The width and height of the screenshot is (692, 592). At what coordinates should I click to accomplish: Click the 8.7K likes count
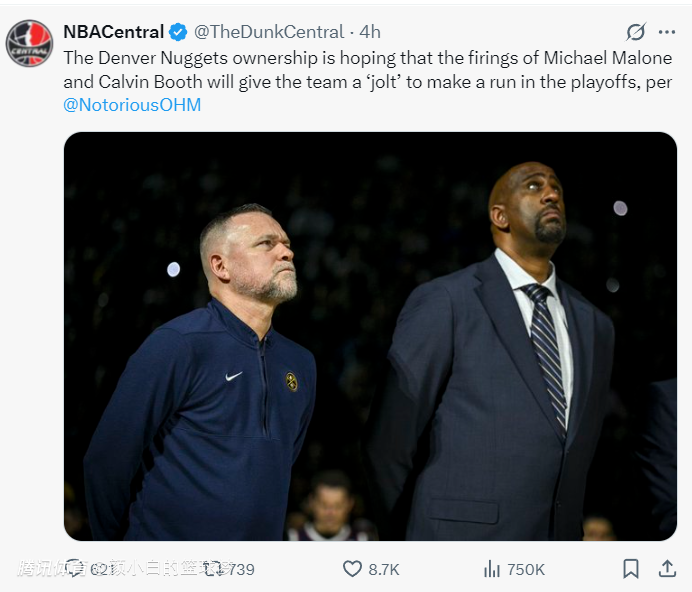pos(384,569)
